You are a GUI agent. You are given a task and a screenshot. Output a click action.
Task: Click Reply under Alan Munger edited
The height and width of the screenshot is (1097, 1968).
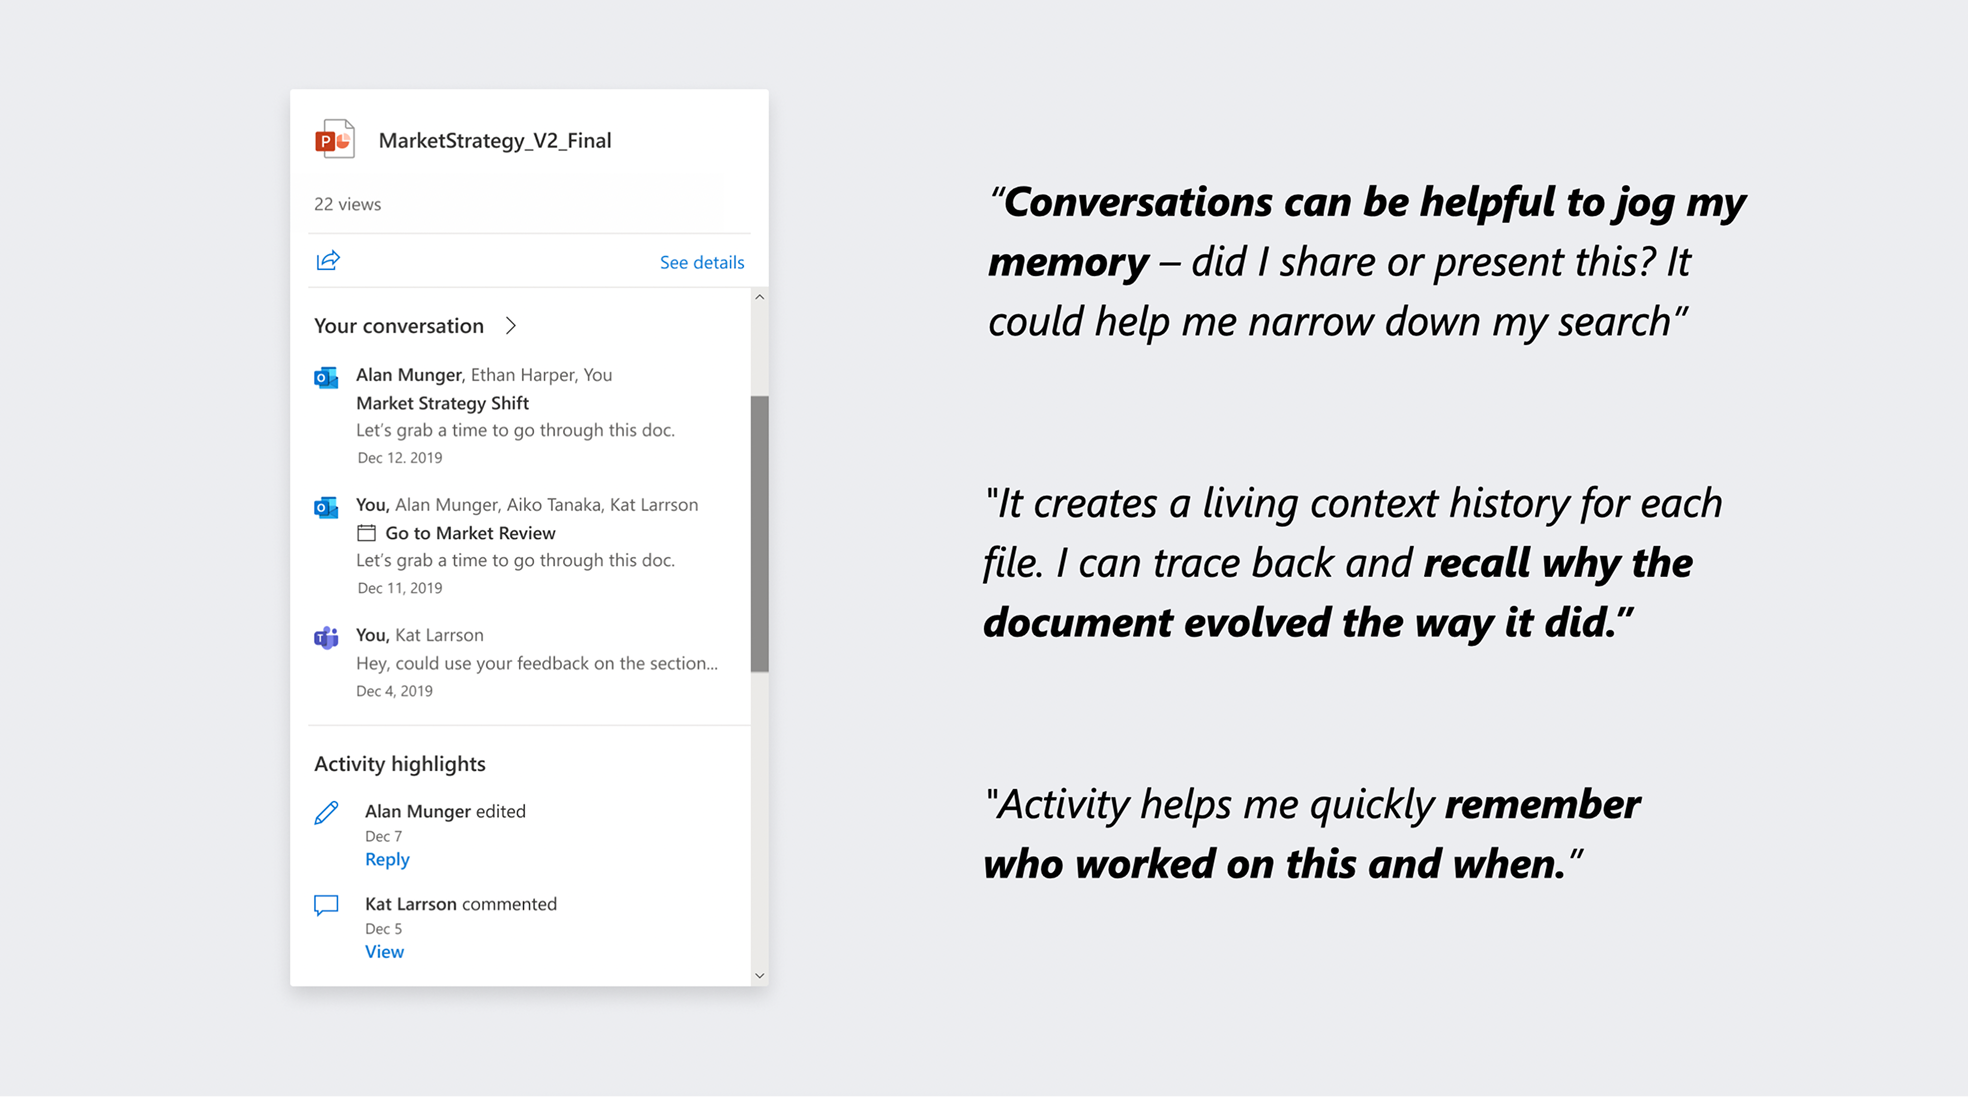[x=387, y=859]
